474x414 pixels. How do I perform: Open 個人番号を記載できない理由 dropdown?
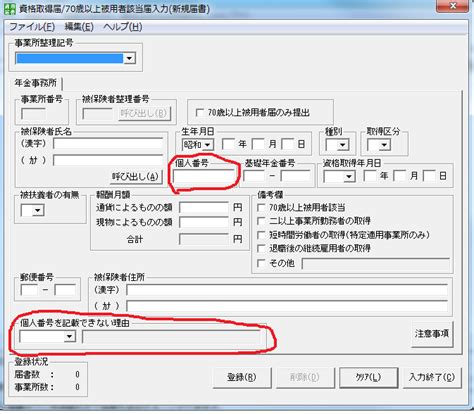70,336
